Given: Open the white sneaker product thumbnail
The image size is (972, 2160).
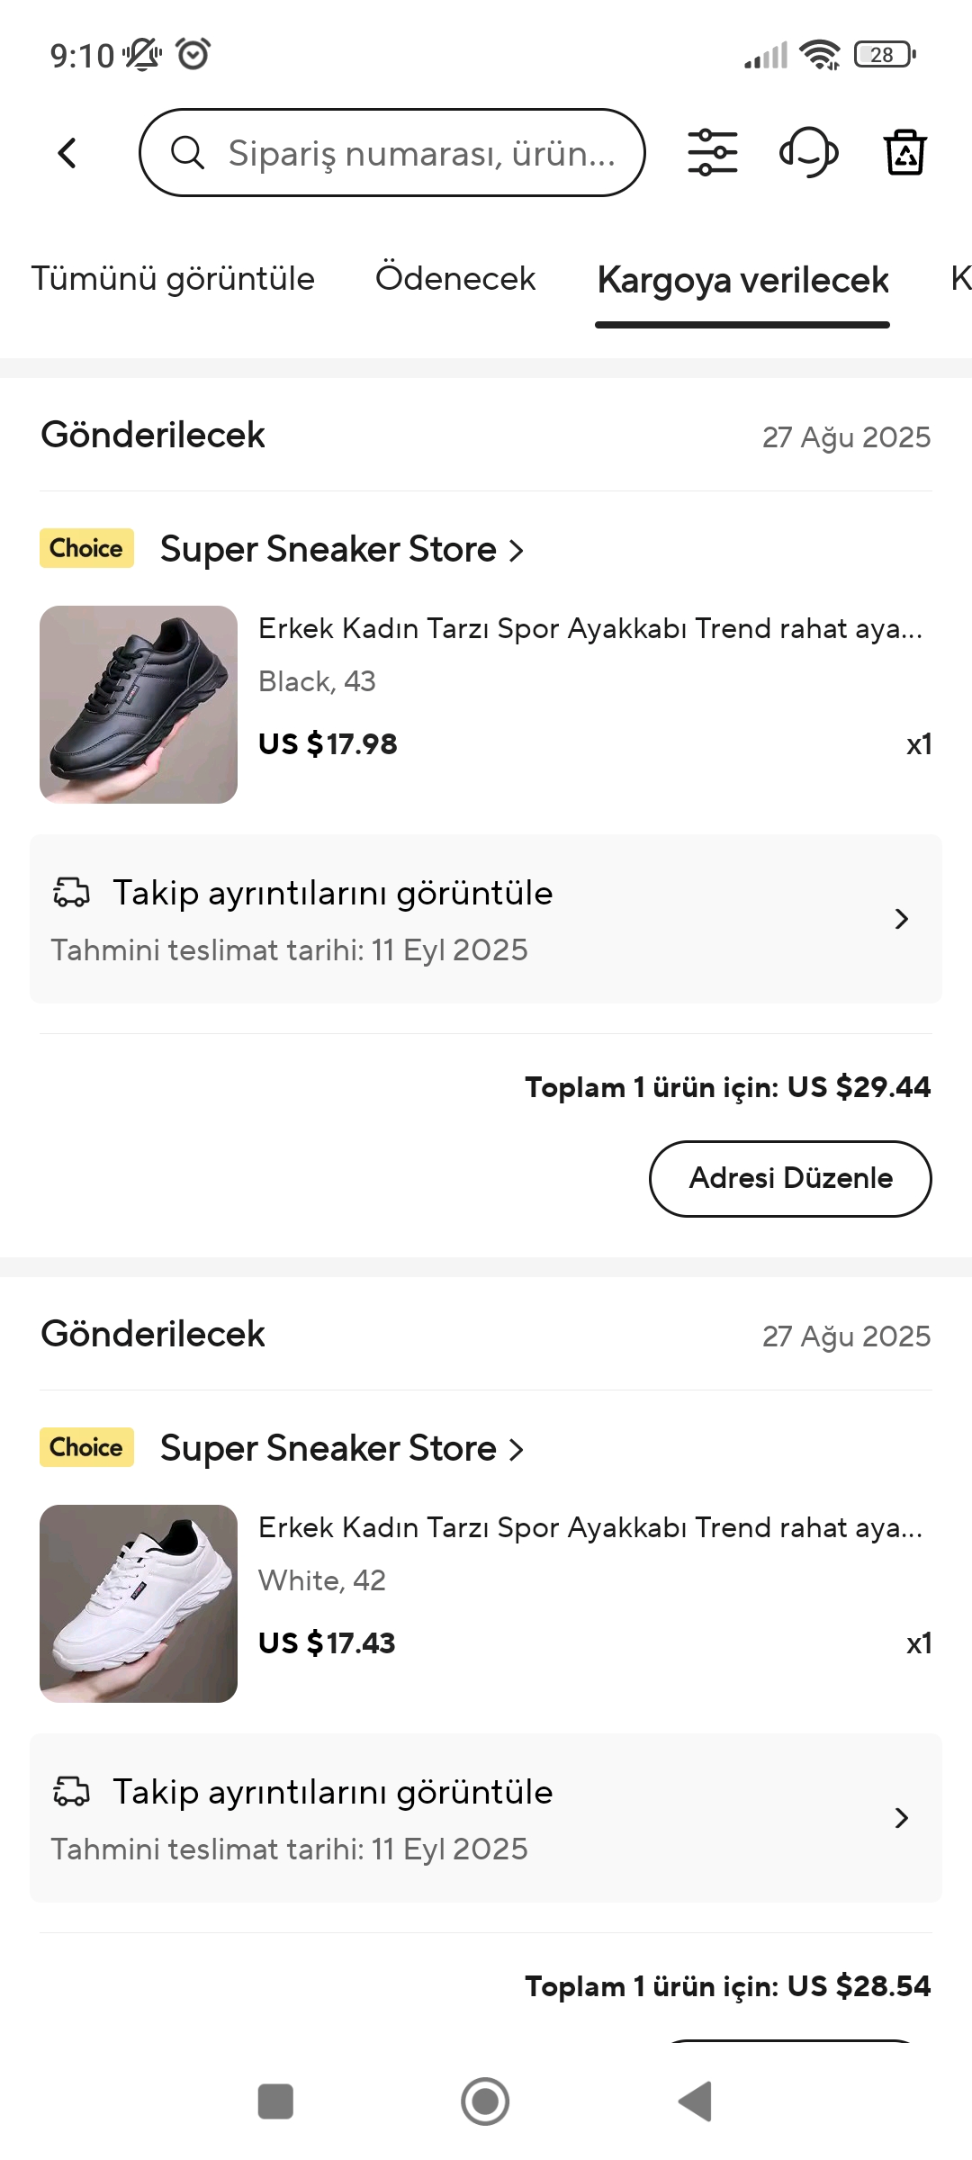Looking at the screenshot, I should 138,1603.
